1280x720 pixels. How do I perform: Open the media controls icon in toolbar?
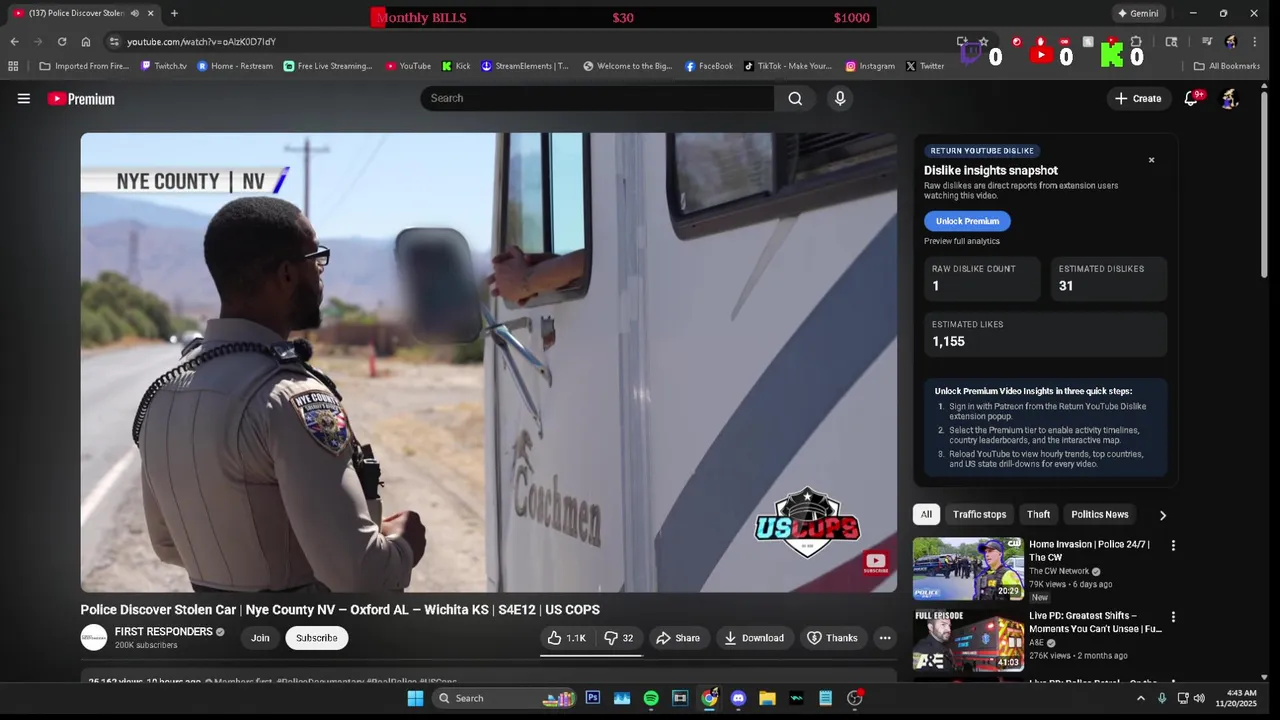(1207, 41)
